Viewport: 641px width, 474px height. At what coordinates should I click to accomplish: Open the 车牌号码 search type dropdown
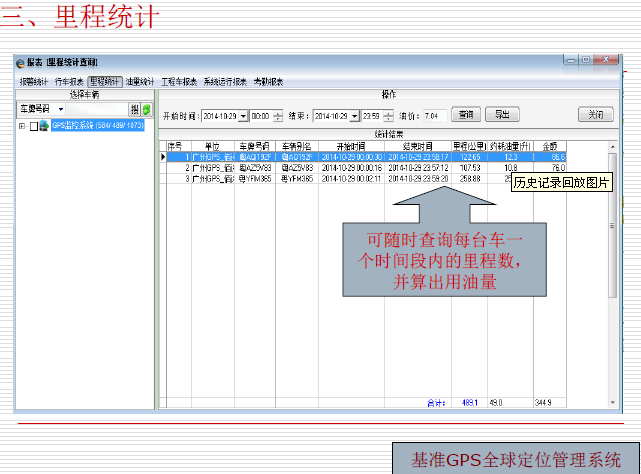pos(60,108)
